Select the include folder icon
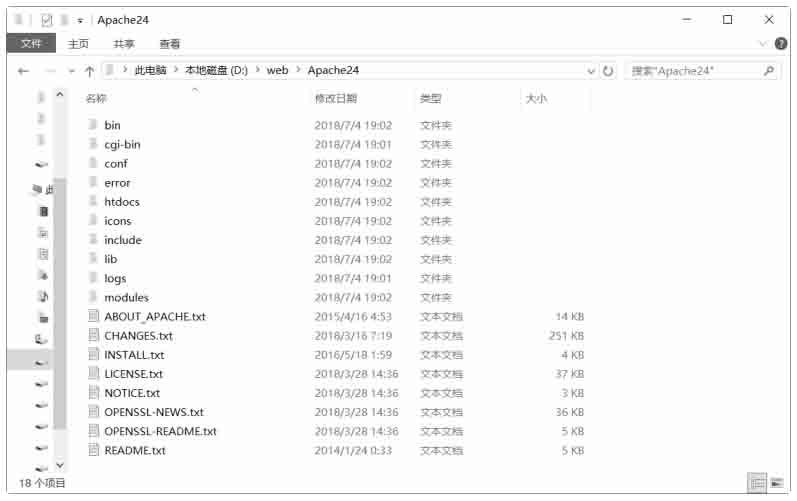The image size is (797, 501). [x=93, y=239]
